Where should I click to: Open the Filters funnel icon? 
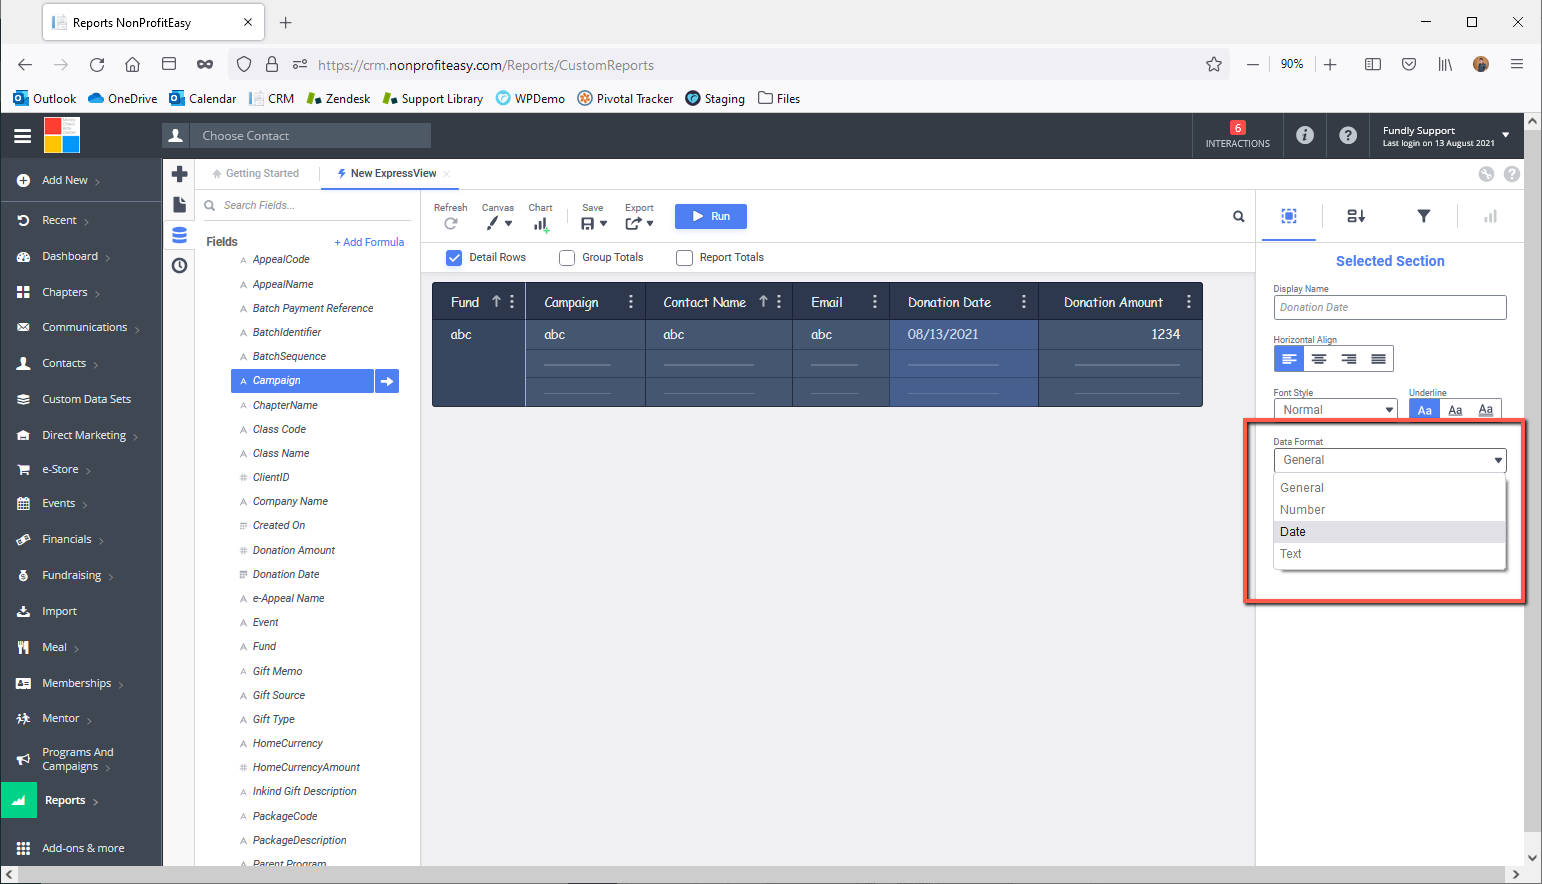click(1424, 216)
